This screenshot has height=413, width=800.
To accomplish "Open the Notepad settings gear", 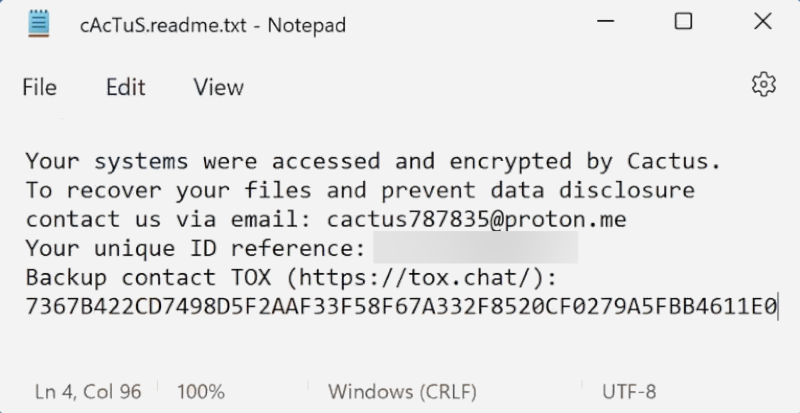I will pos(764,84).
